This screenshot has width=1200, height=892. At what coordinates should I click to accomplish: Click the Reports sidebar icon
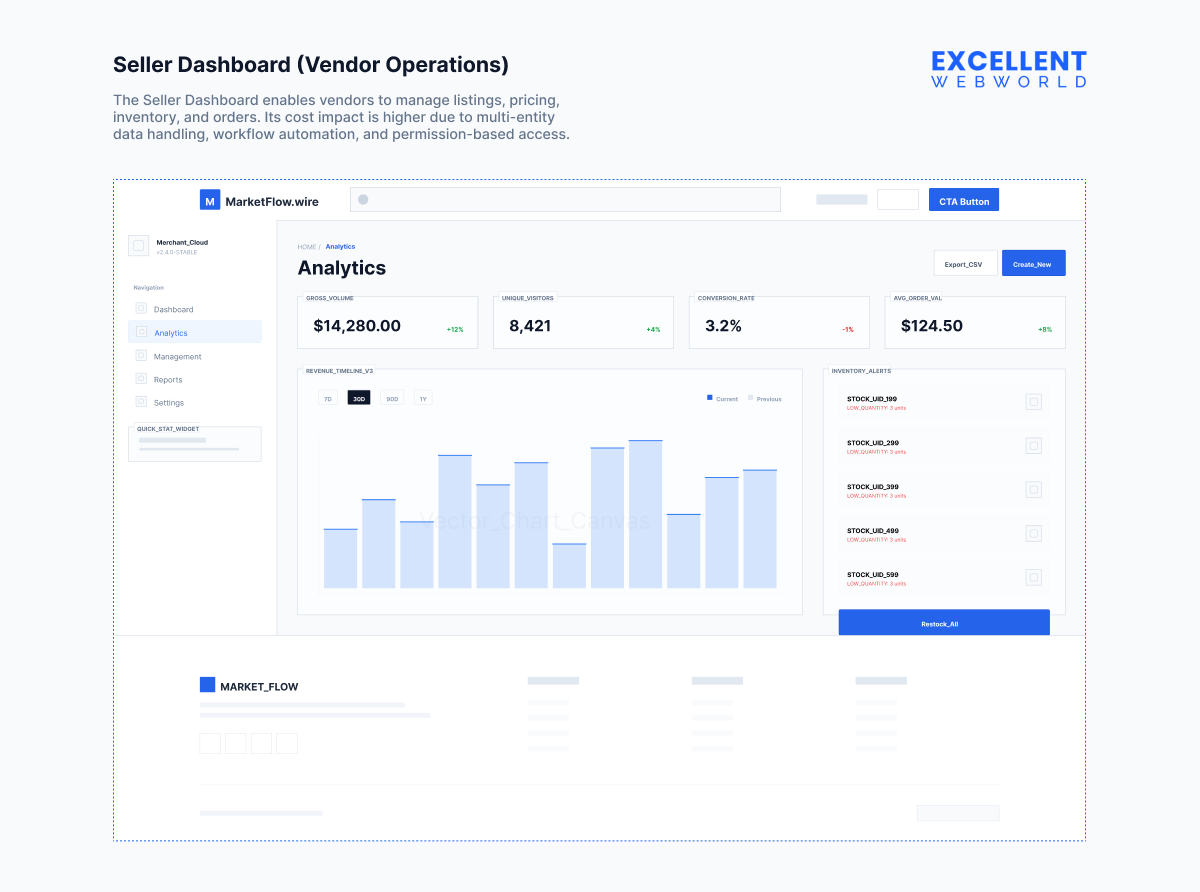(141, 379)
